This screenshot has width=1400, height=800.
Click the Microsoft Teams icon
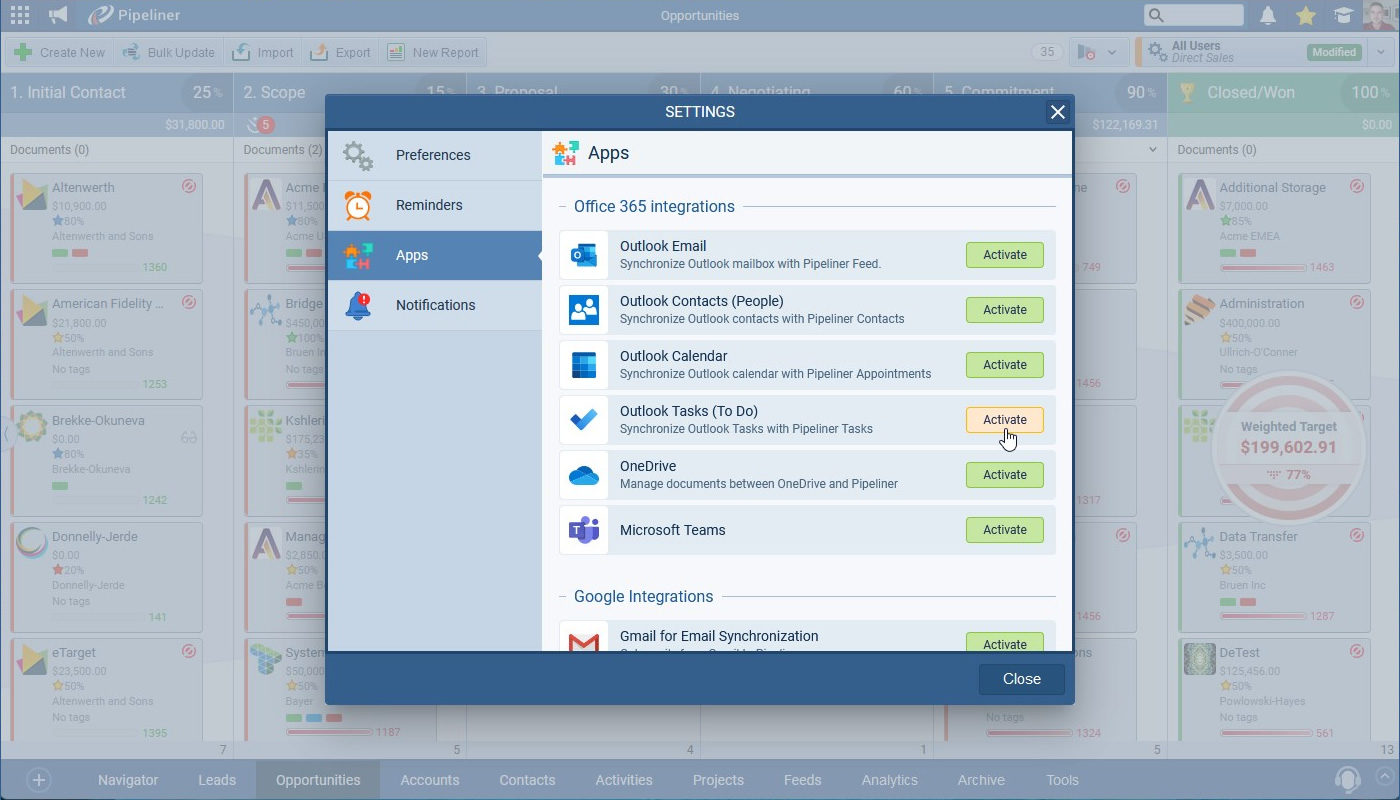[x=584, y=530]
